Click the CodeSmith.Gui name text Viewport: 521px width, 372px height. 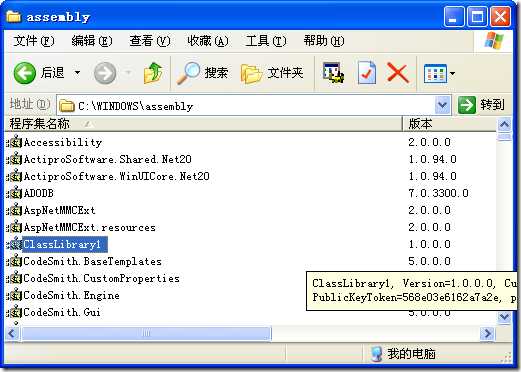click(62, 312)
